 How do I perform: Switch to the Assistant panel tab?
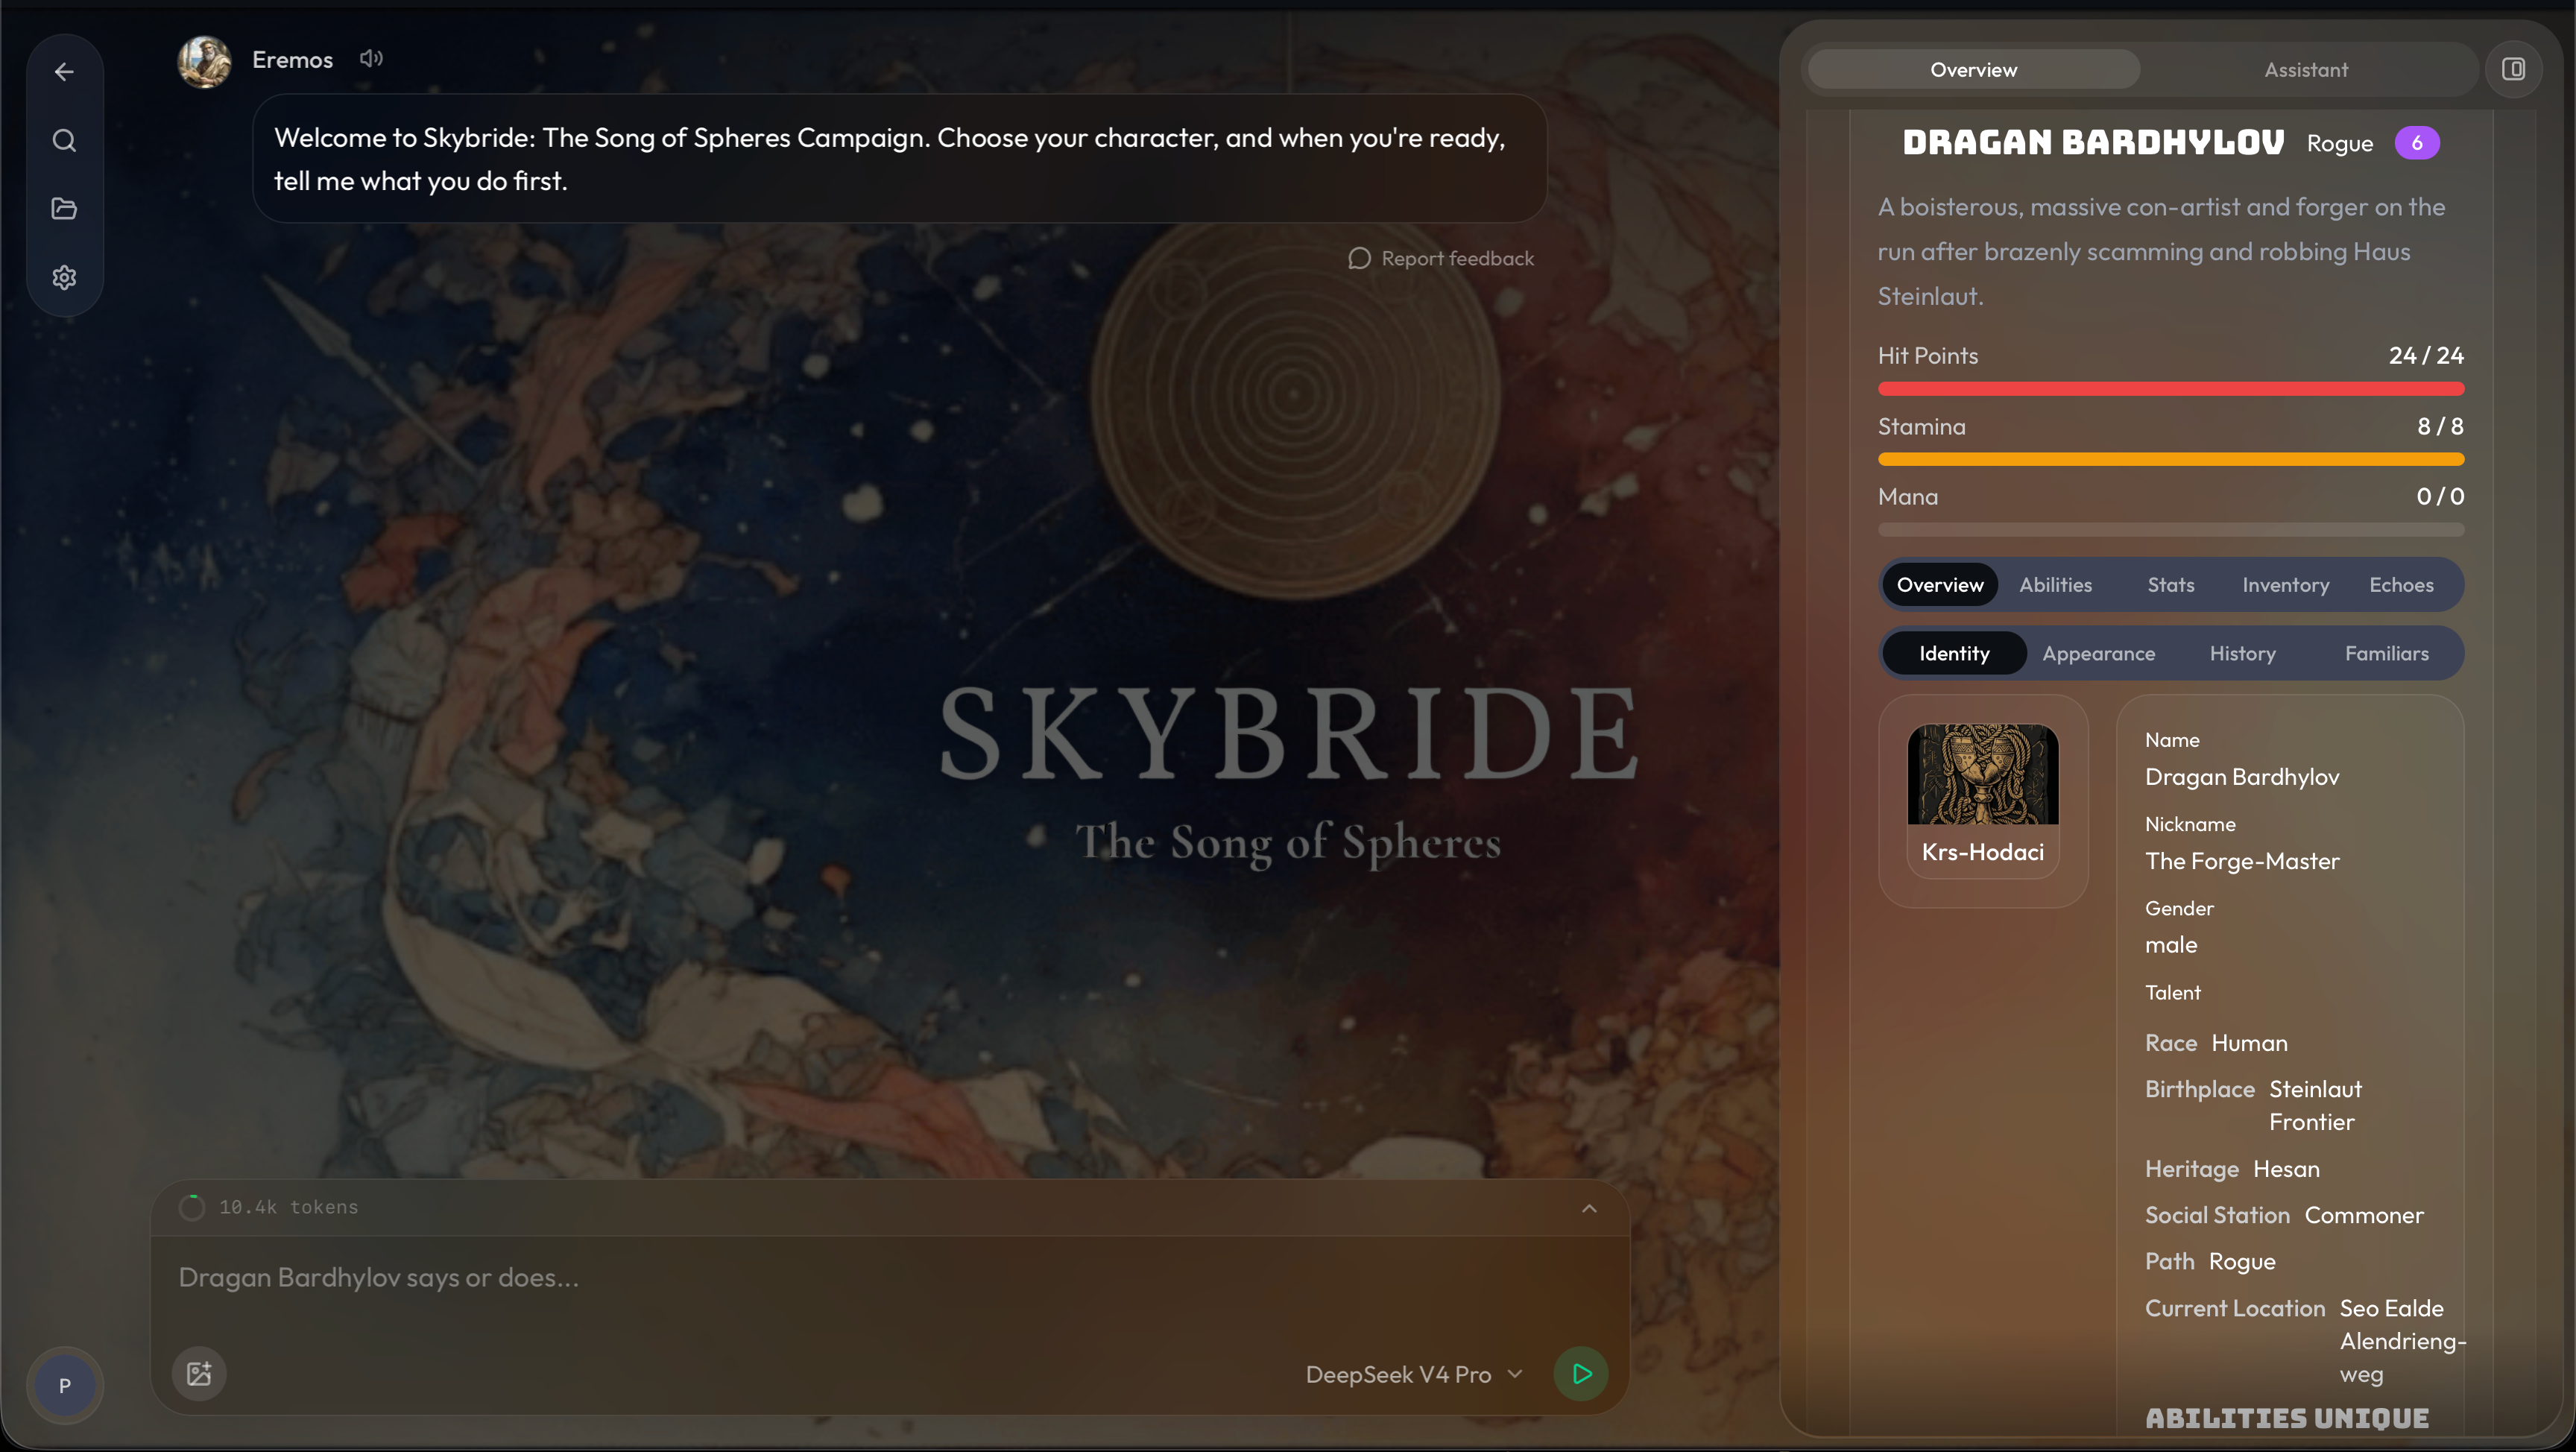pos(2306,69)
